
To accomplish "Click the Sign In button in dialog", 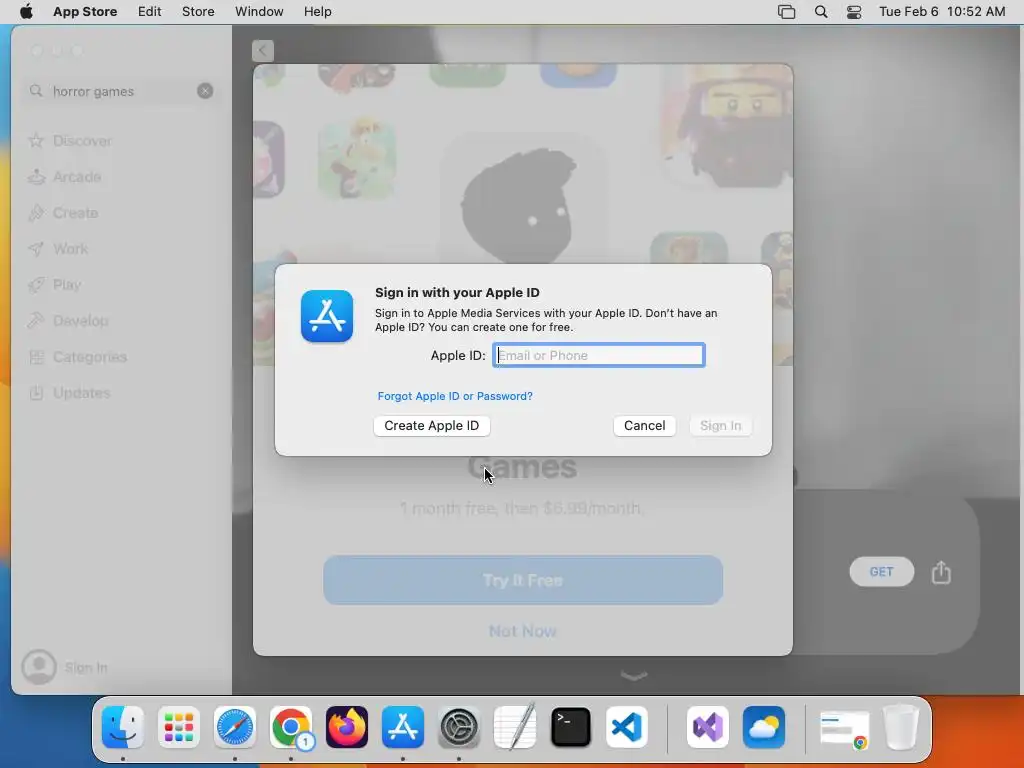I will point(720,425).
